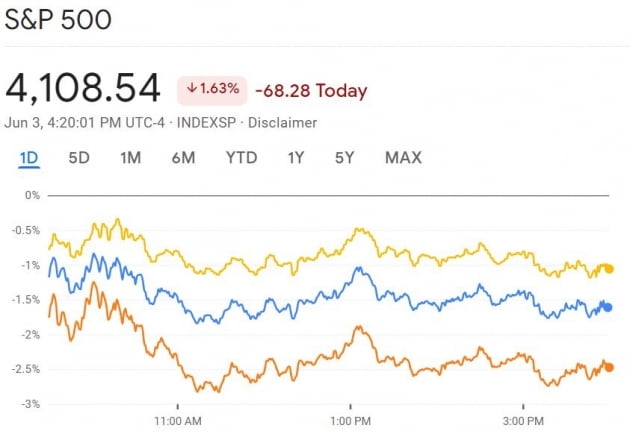Open the MAX range tab
The image size is (630, 434).
tap(403, 157)
